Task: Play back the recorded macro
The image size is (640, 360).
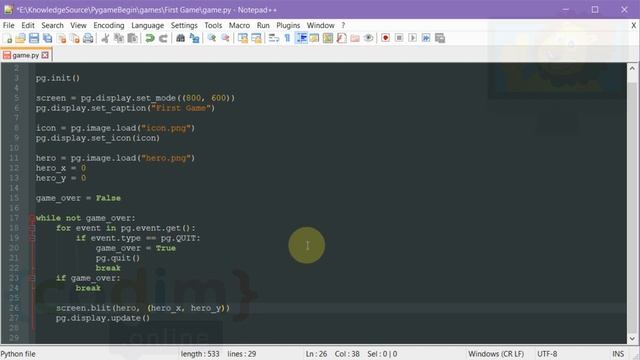Action: point(413,38)
